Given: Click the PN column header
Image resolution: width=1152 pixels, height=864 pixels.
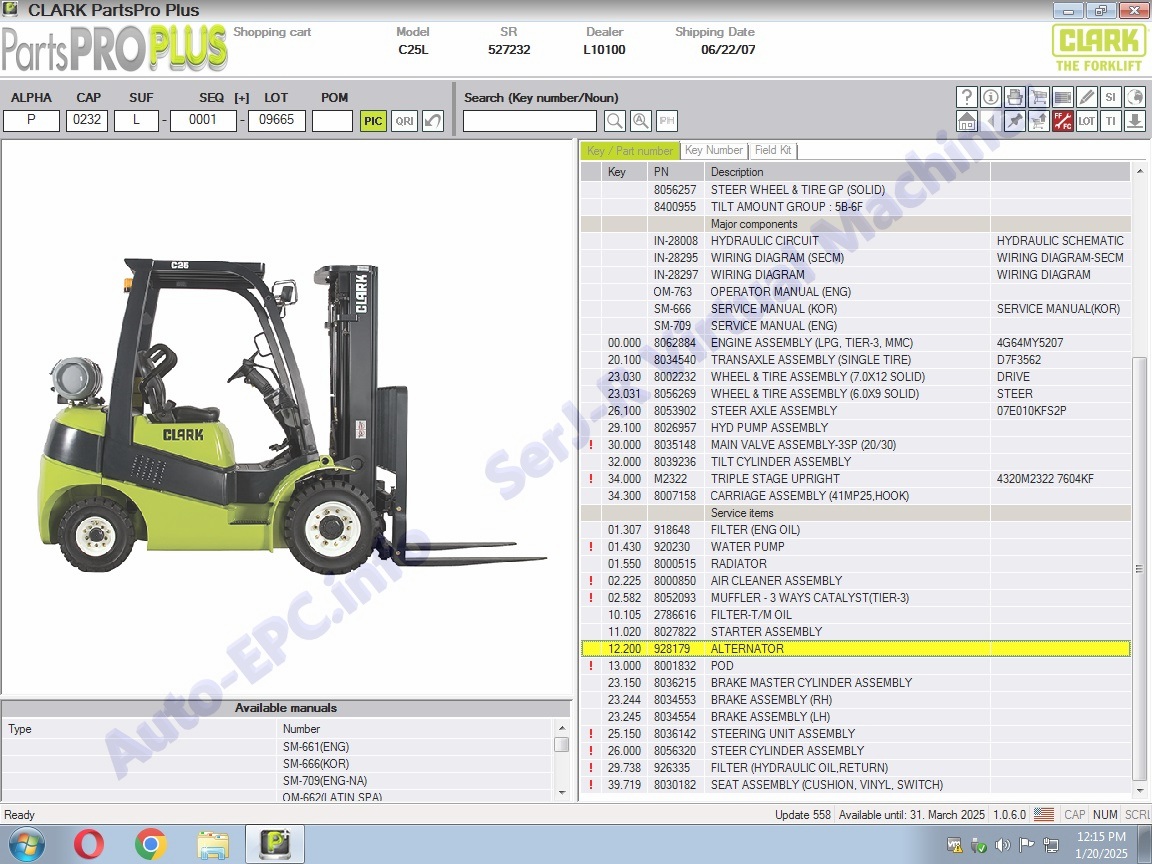Looking at the screenshot, I should click(x=676, y=172).
